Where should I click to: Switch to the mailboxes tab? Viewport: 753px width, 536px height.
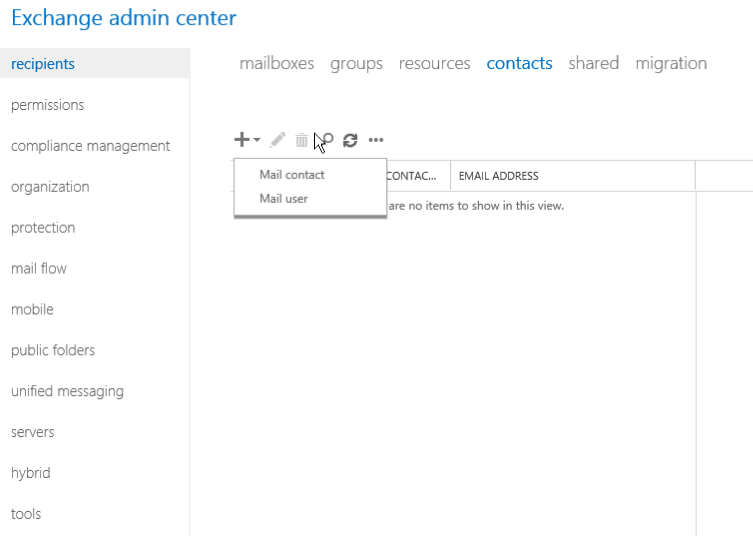tap(277, 63)
